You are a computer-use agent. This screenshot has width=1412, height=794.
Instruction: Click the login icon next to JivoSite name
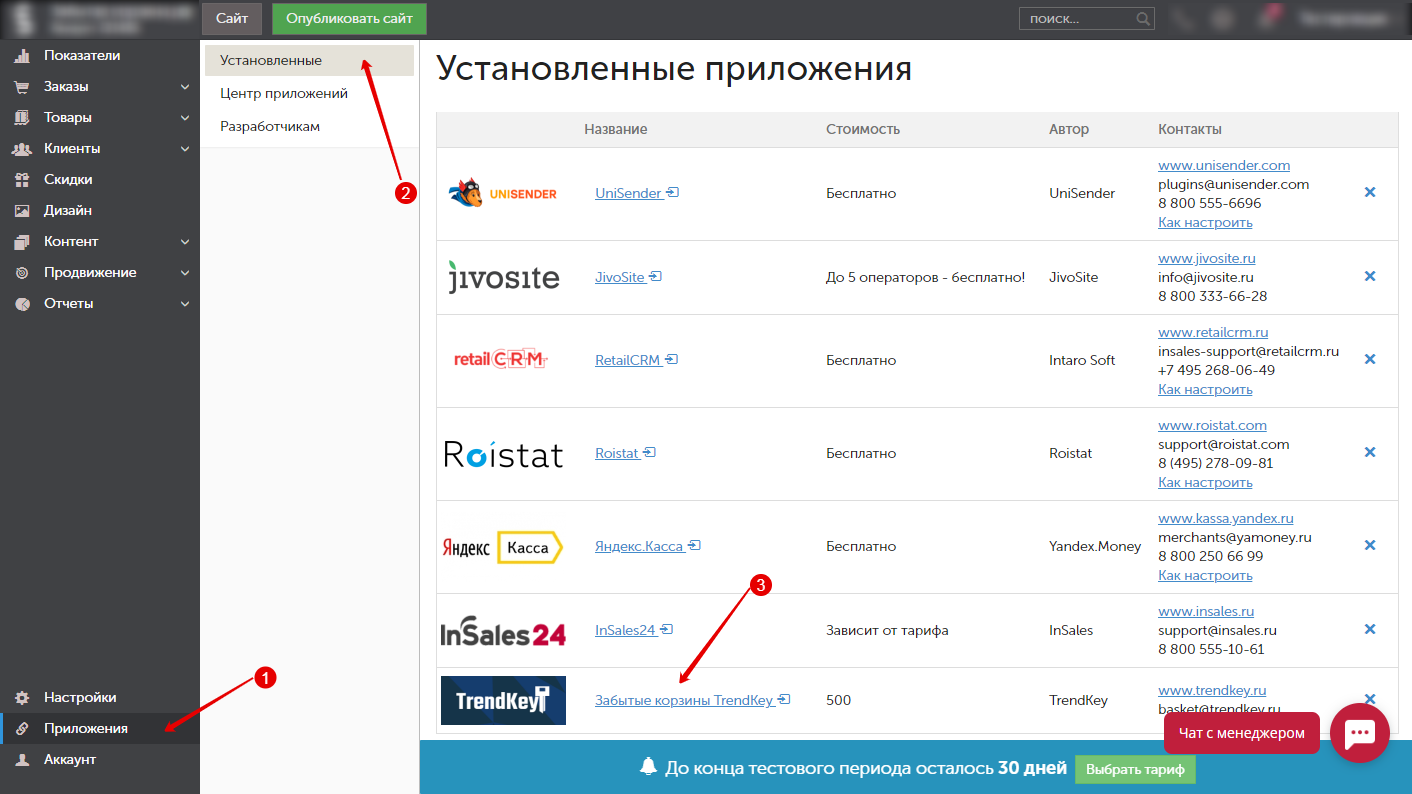tap(656, 276)
